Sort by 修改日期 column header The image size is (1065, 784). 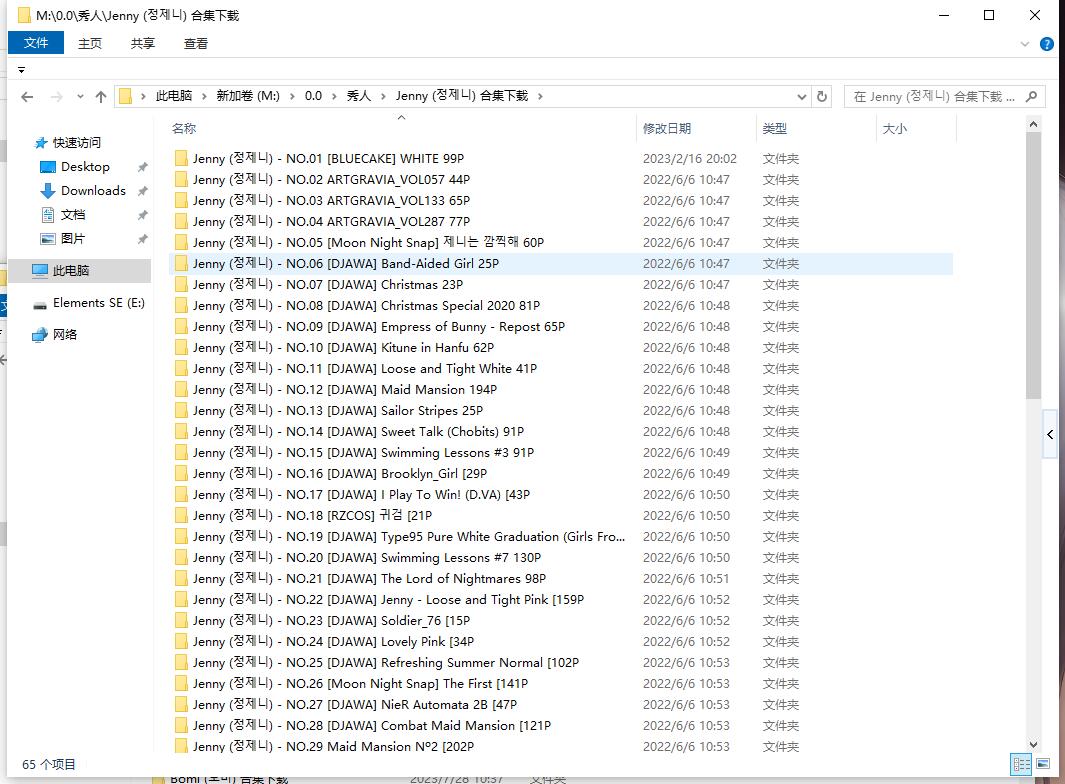[697, 128]
